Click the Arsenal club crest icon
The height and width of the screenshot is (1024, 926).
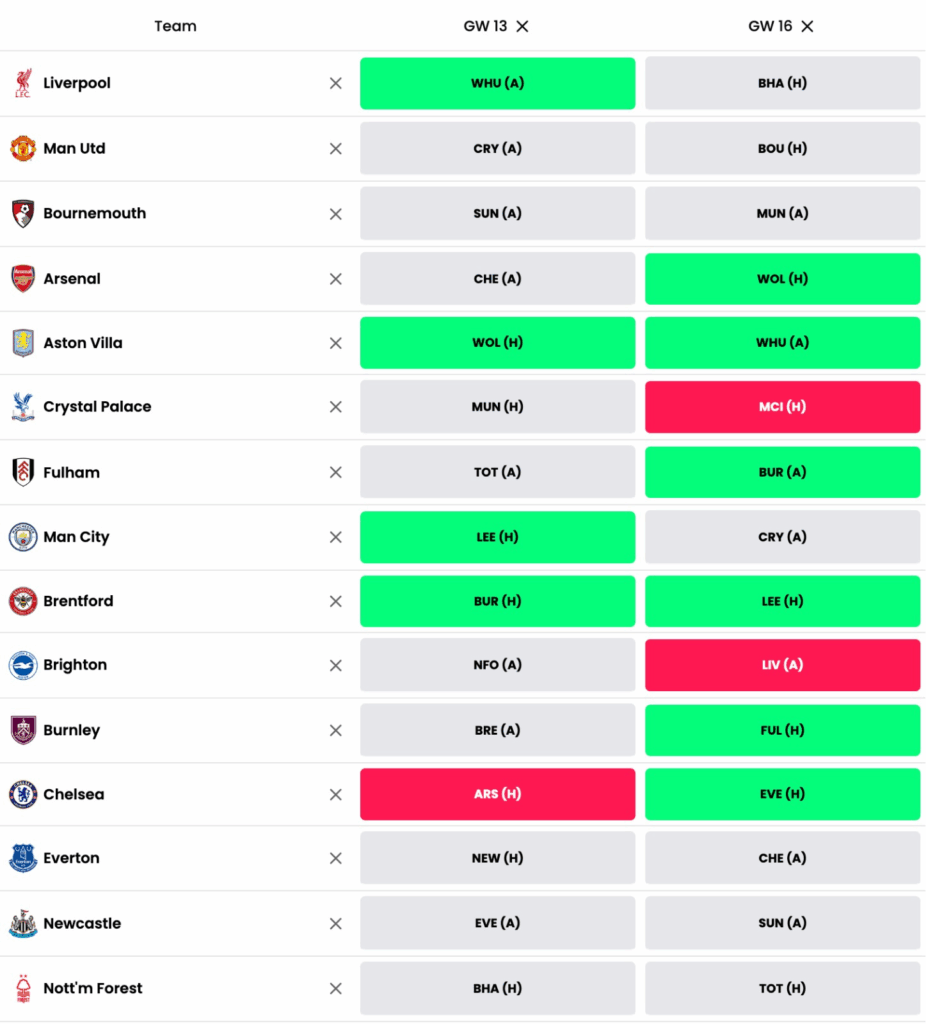(23, 279)
